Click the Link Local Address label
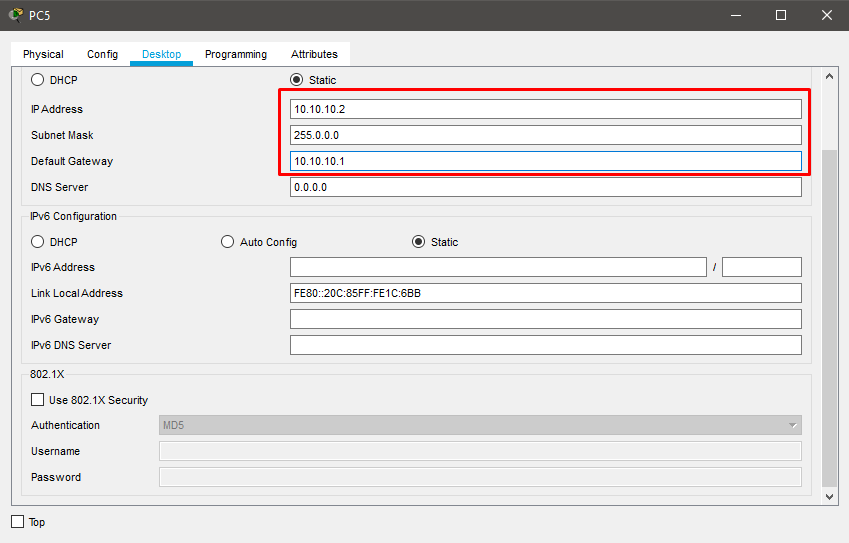 77,293
